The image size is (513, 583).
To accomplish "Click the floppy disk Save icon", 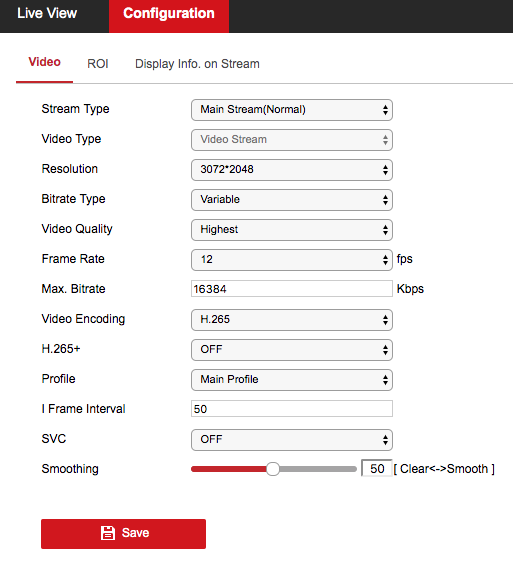I will click(108, 533).
